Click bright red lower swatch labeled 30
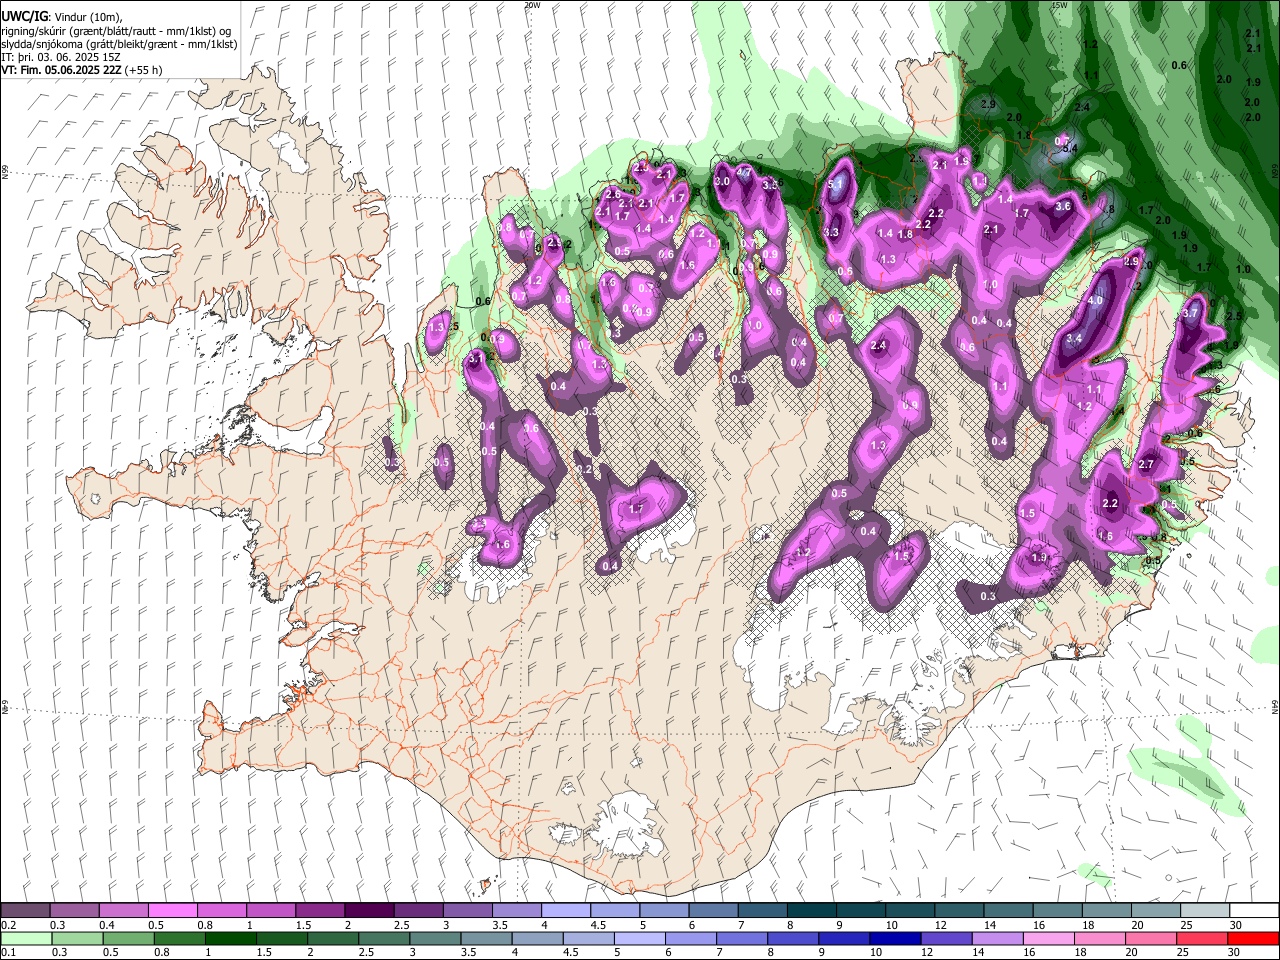1280x960 pixels. pyautogui.click(x=1251, y=938)
